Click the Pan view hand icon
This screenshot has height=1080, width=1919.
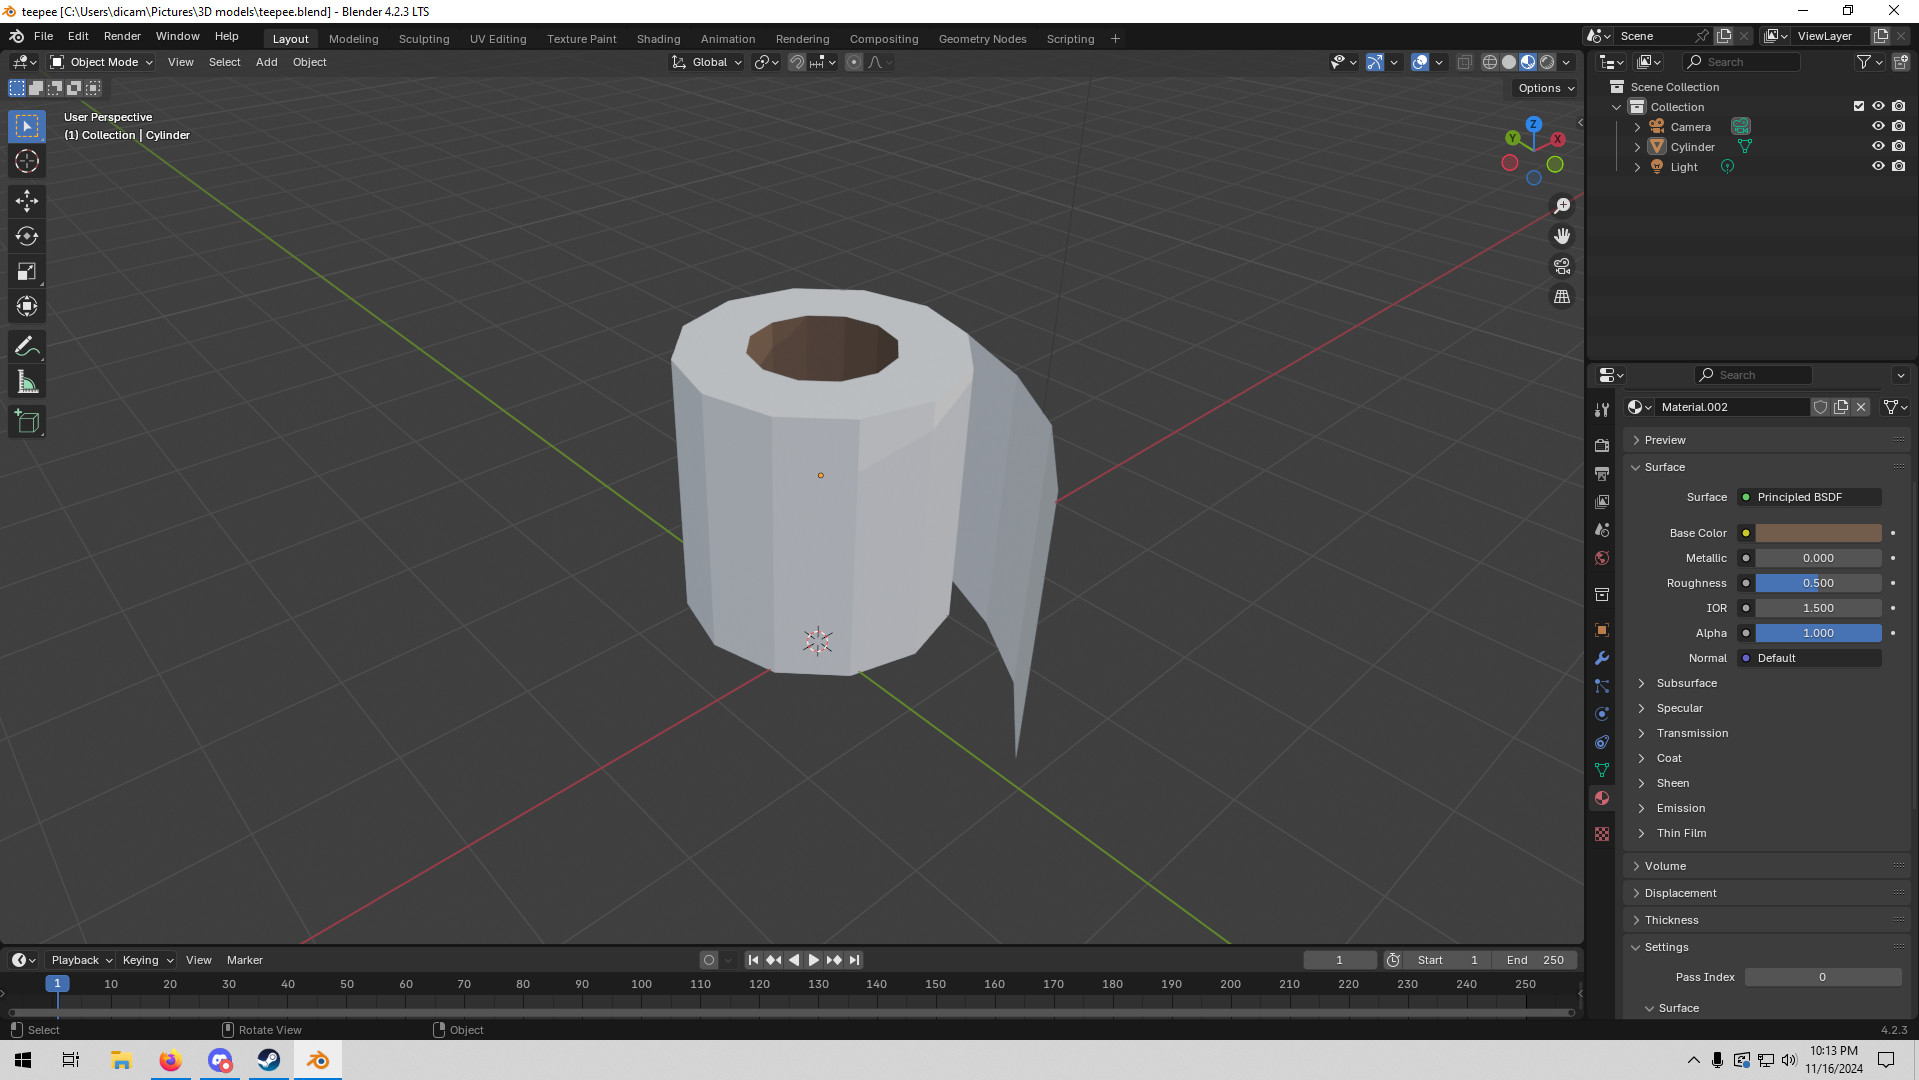[x=1562, y=236]
